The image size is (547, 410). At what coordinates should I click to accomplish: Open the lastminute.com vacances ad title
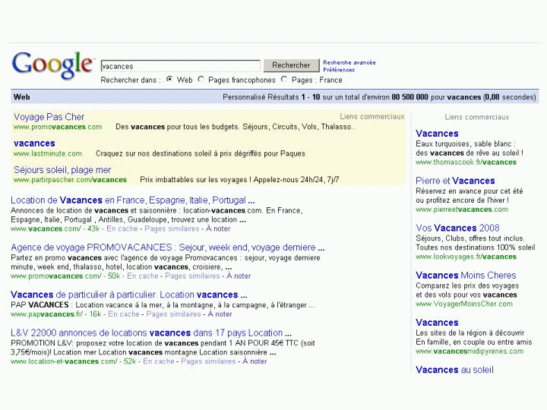coord(34,143)
